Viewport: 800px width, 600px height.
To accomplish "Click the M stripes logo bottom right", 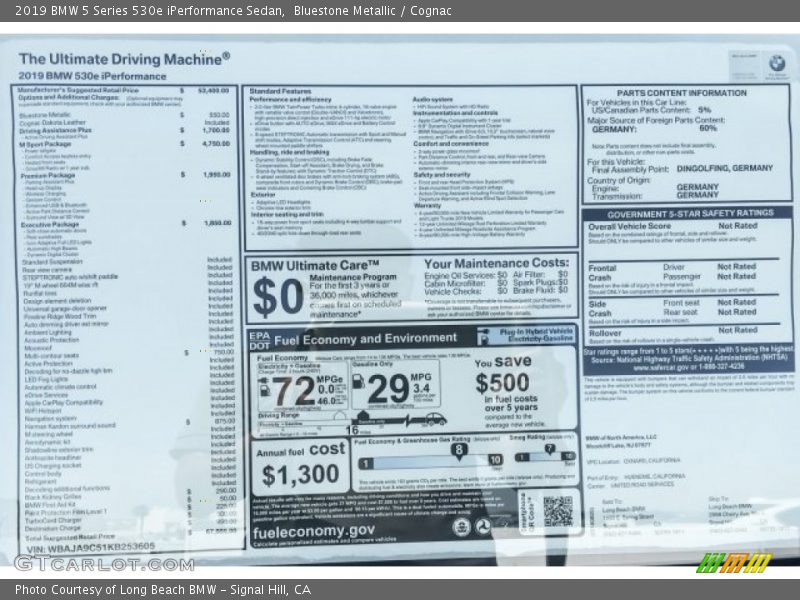I will click(733, 562).
